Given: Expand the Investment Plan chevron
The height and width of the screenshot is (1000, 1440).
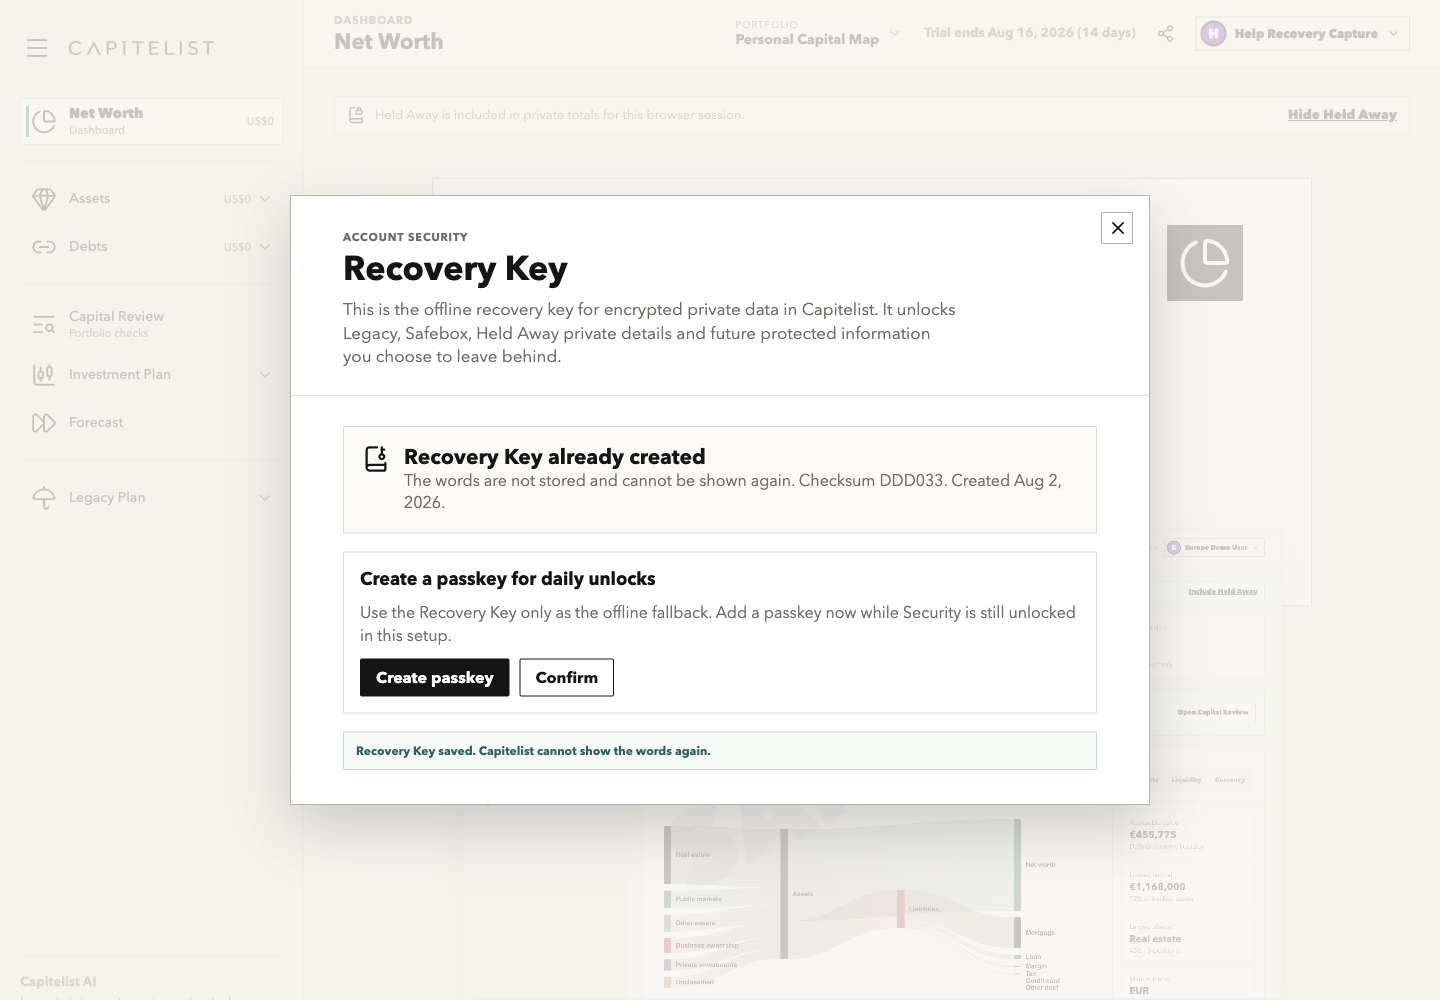Looking at the screenshot, I should coord(265,375).
